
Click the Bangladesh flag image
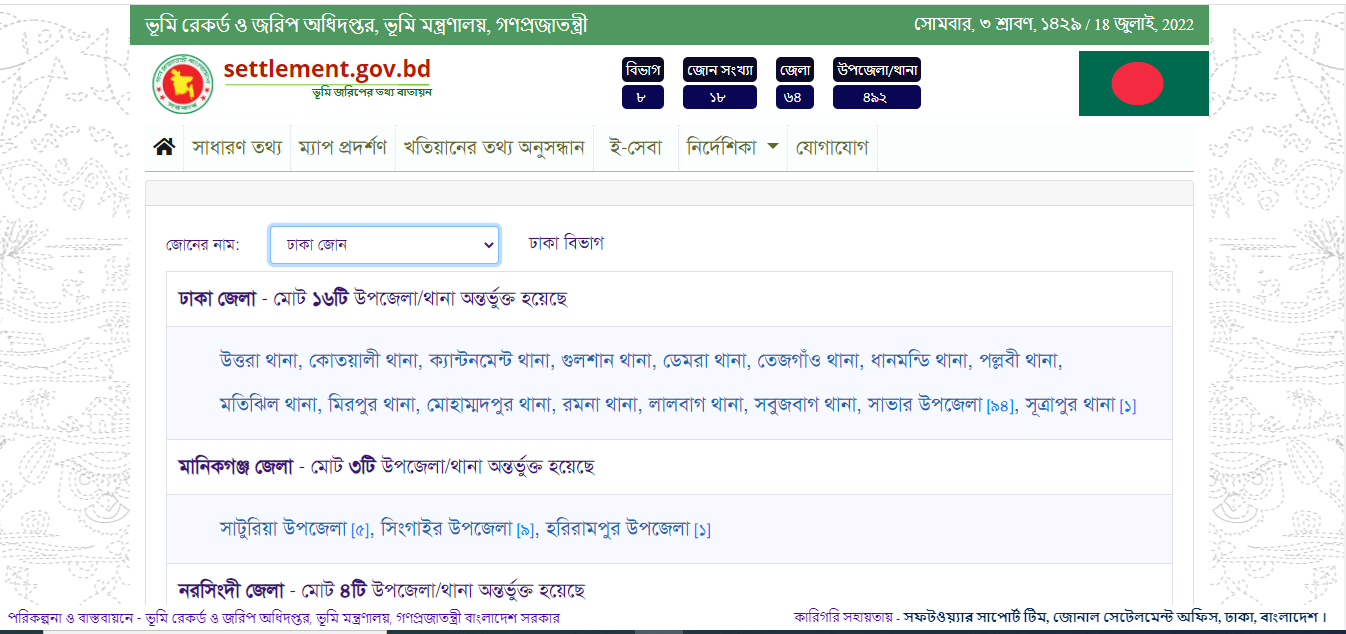pyautogui.click(x=1143, y=83)
